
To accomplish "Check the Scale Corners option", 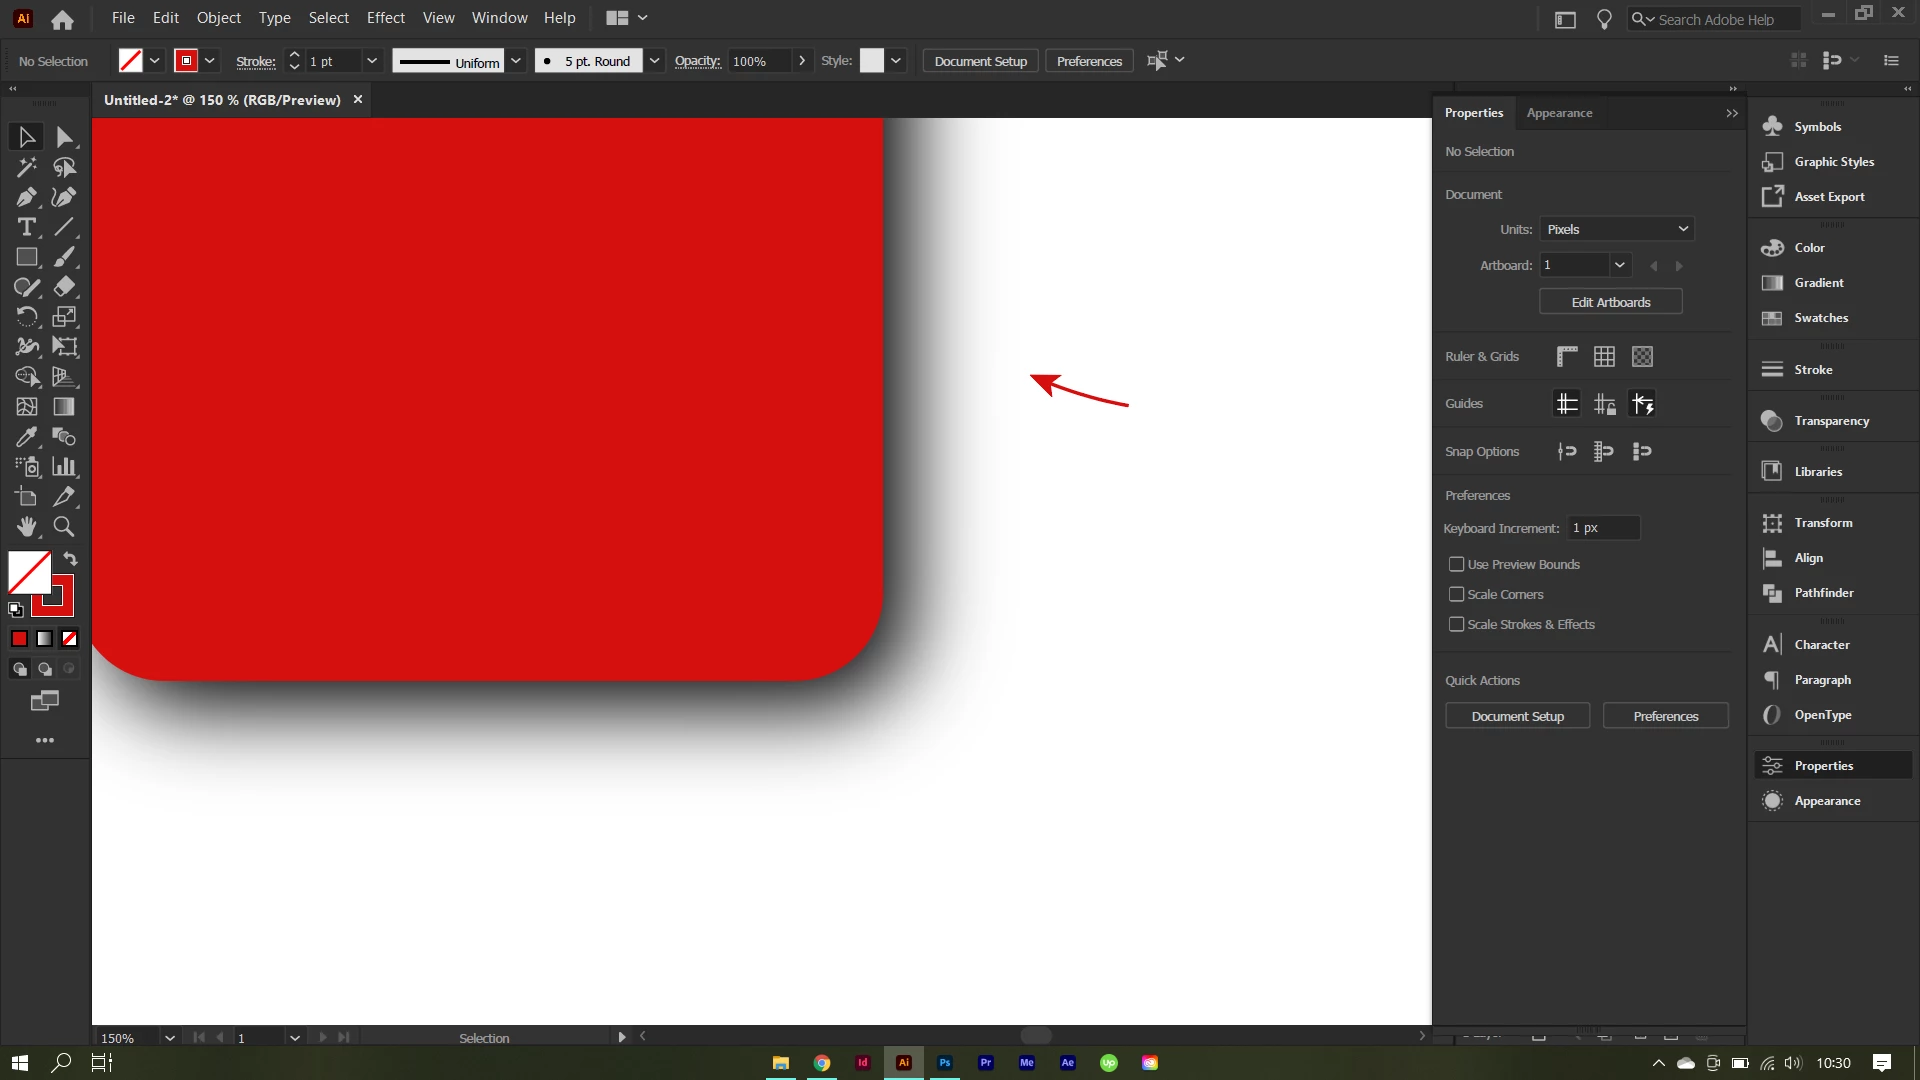I will pyautogui.click(x=1457, y=595).
